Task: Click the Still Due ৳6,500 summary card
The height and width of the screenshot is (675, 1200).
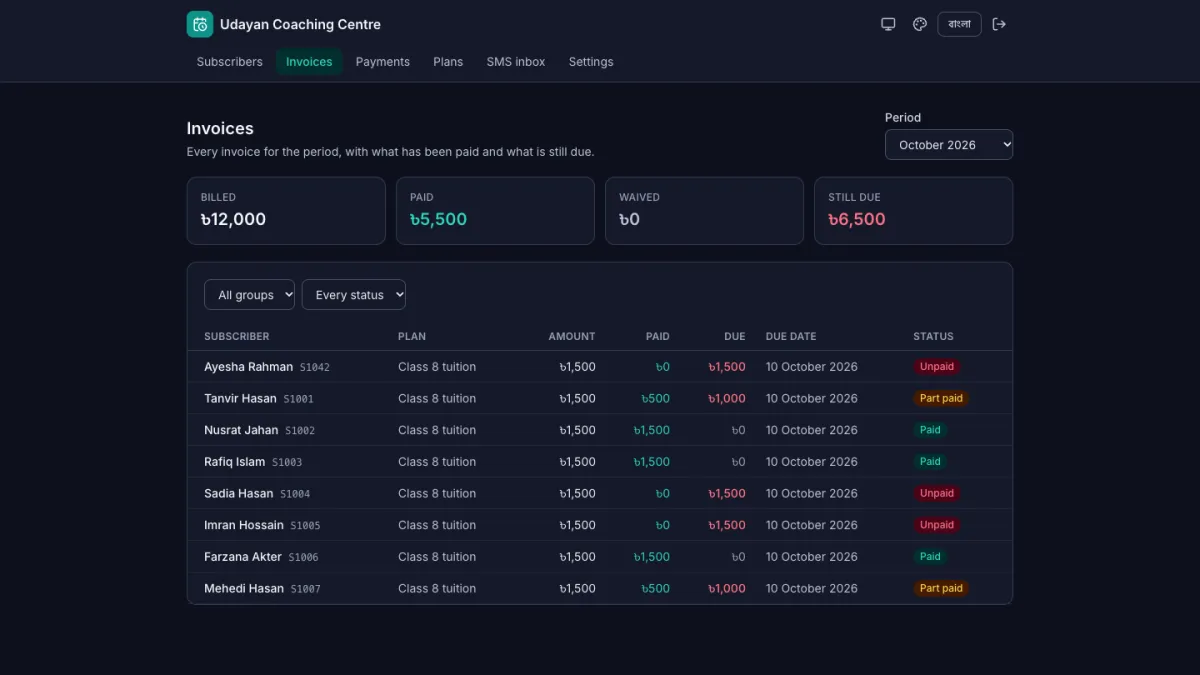Action: point(914,211)
